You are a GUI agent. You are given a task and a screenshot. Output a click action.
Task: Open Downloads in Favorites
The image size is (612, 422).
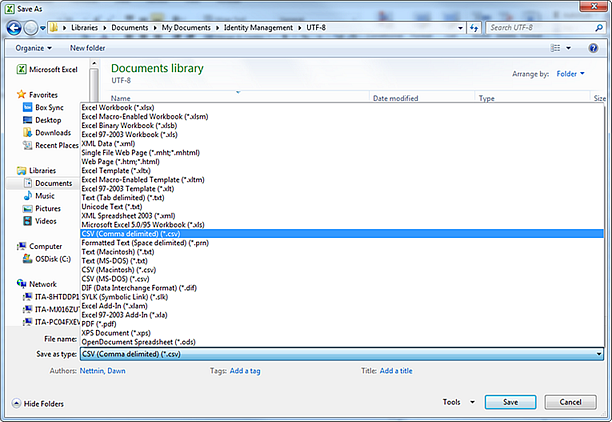point(47,133)
